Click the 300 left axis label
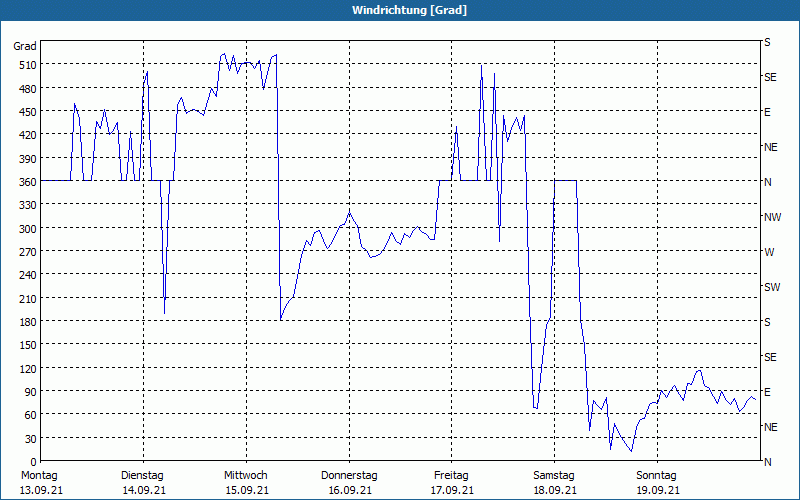Viewport: 800px width, 500px height. pyautogui.click(x=28, y=229)
